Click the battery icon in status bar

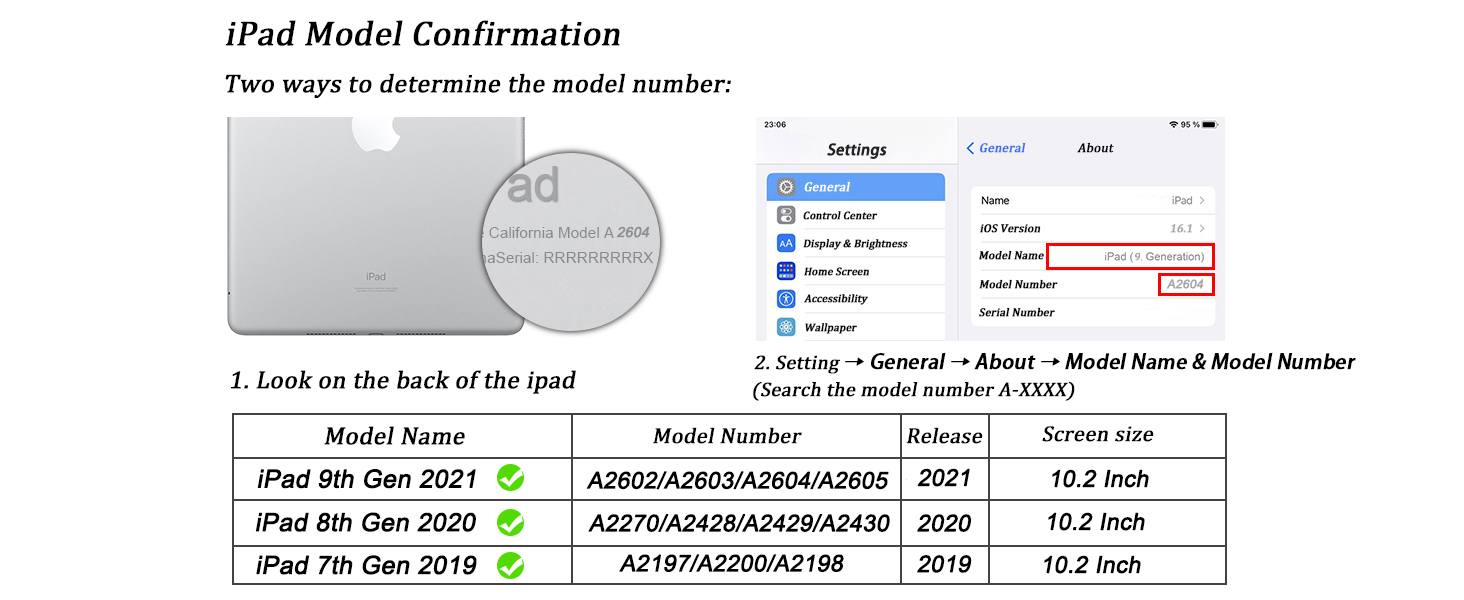(x=1209, y=125)
